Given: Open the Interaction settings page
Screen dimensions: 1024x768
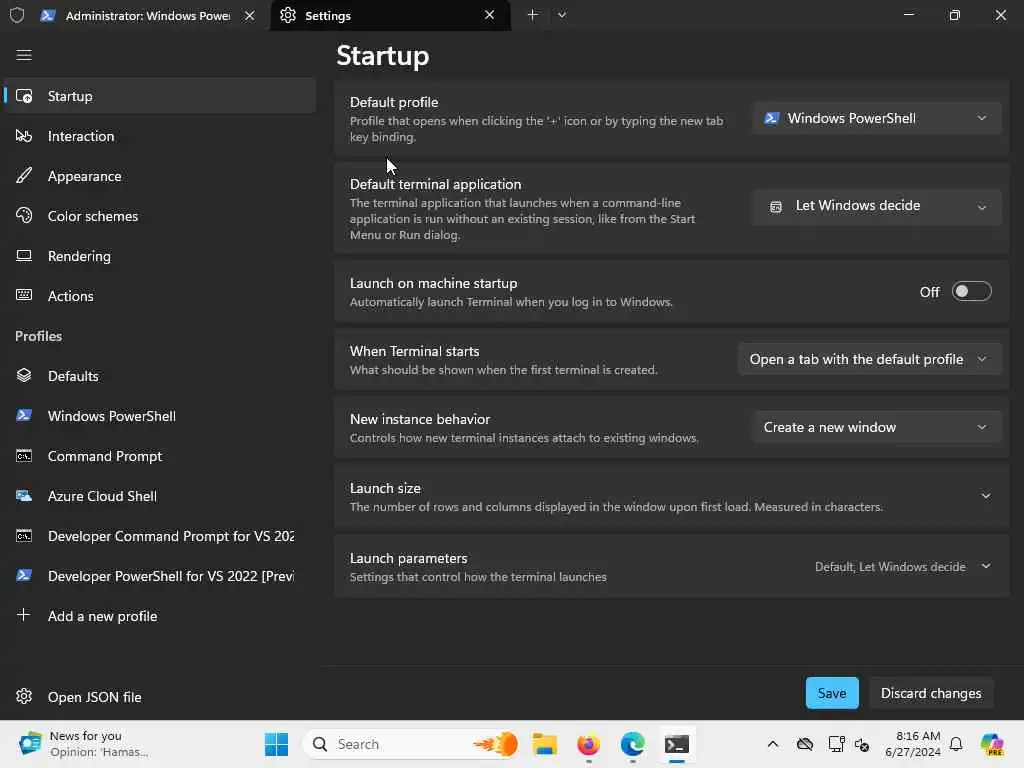Looking at the screenshot, I should click(x=81, y=136).
